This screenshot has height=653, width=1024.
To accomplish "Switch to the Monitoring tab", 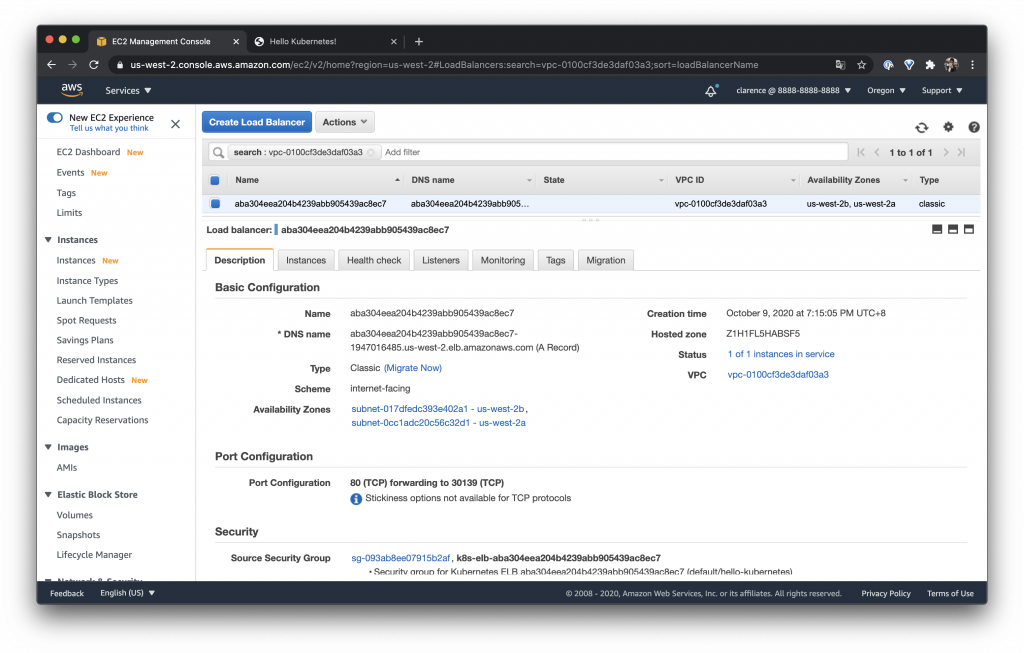I will point(503,260).
